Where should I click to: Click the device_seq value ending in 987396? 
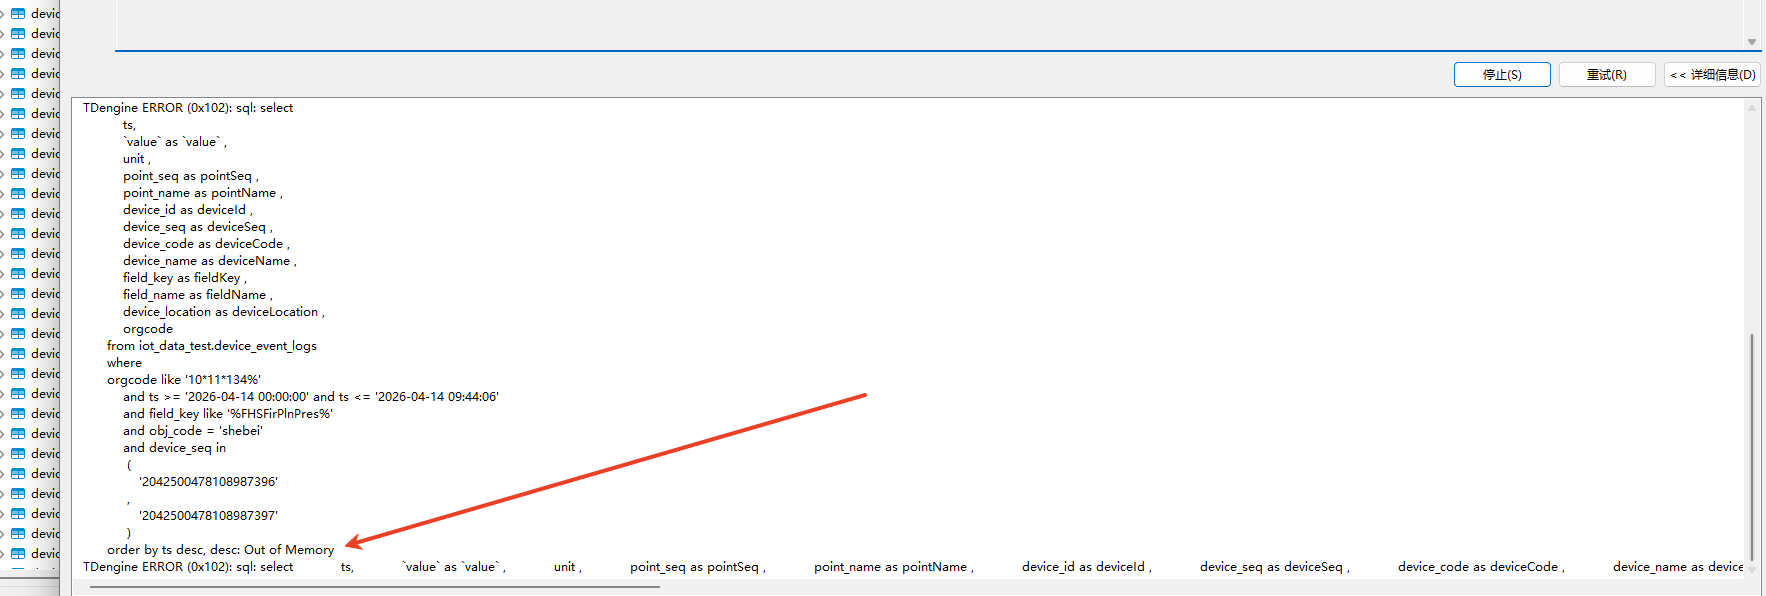click(x=208, y=482)
